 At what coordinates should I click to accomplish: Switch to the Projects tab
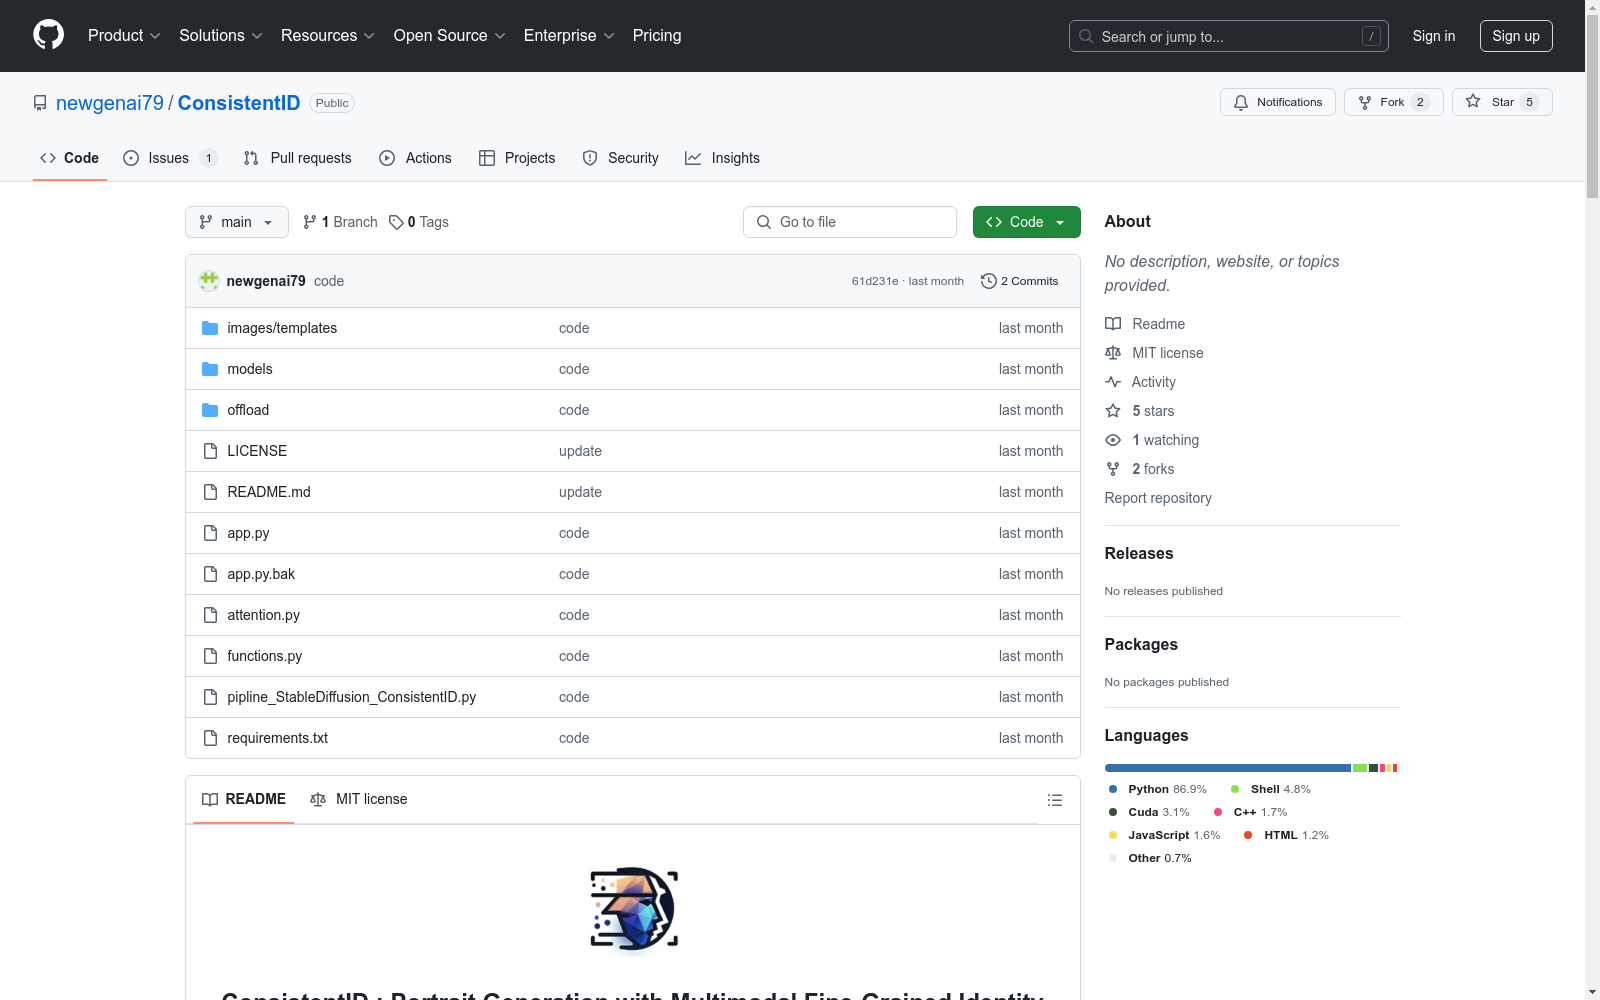click(517, 158)
